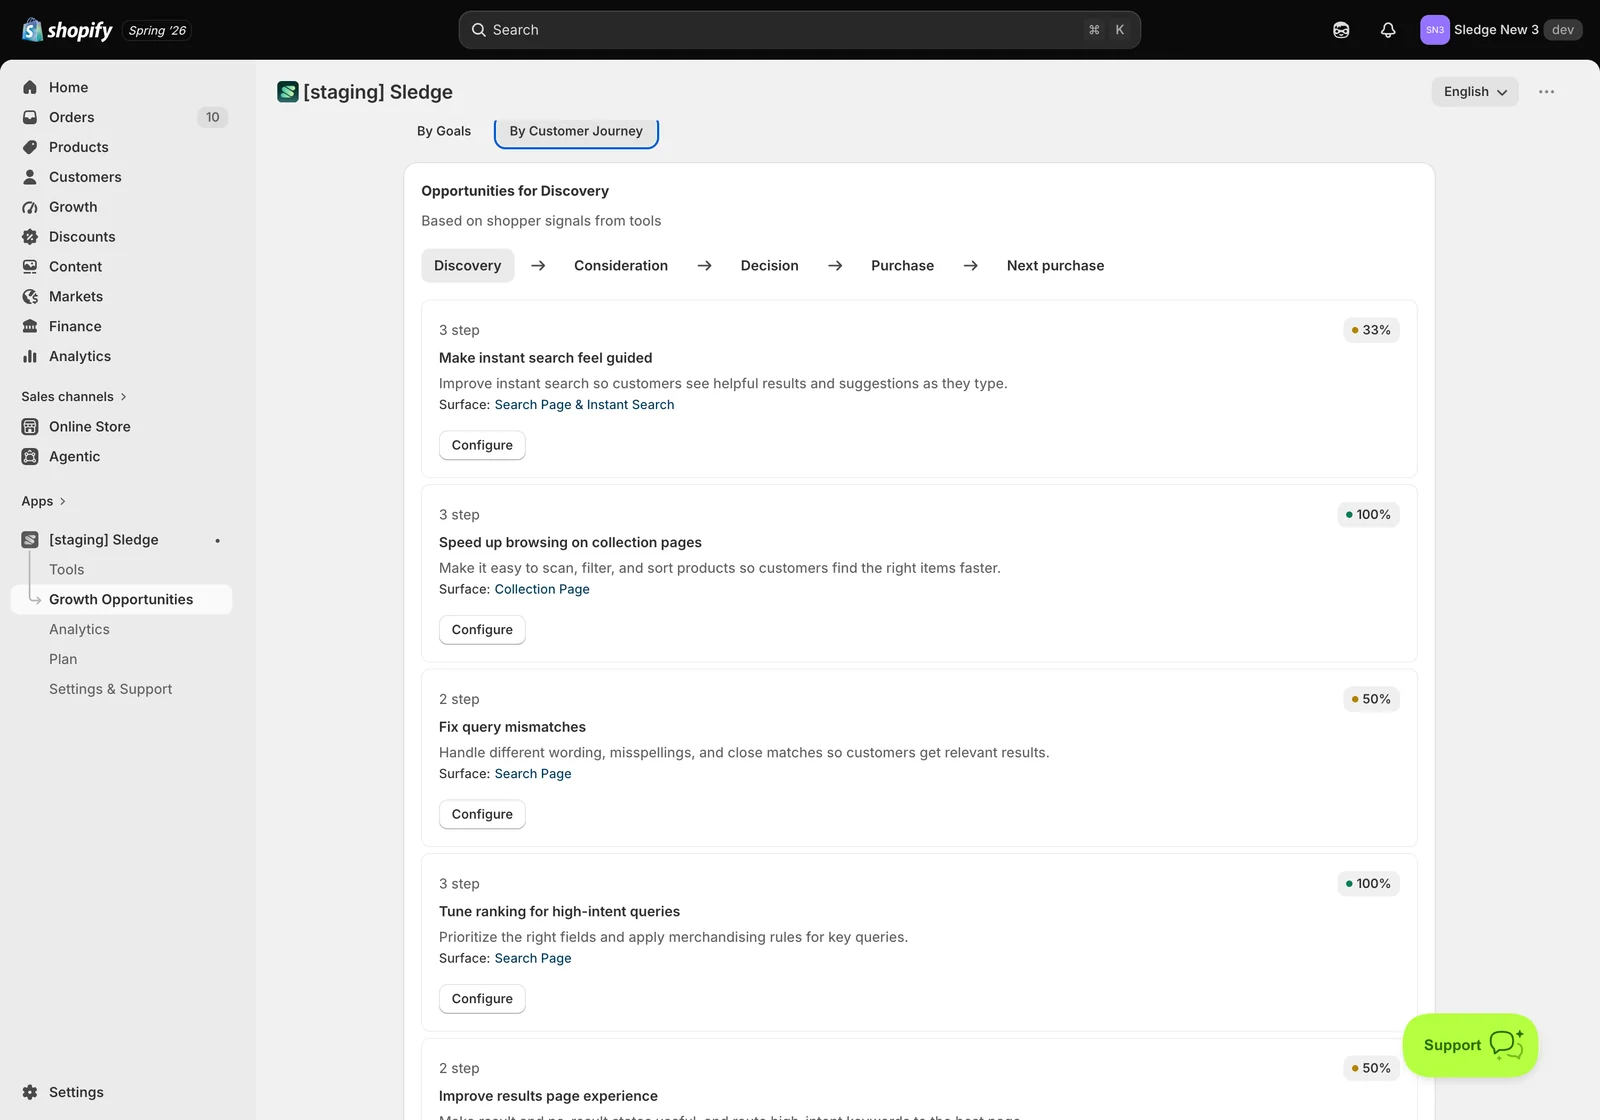This screenshot has width=1600, height=1120.
Task: Click the [staging] Sledge page title
Action: pos(378,92)
